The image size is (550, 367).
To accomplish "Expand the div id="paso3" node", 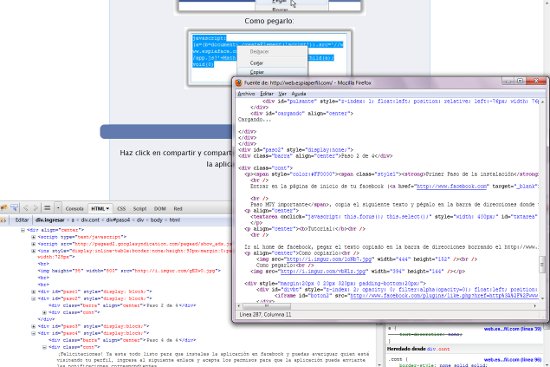I will pyautogui.click(x=34, y=326).
